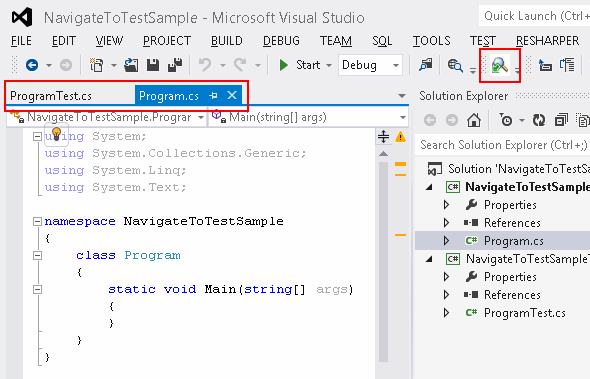Open the Pending Changes Filter dropdown arrow
This screenshot has height=379, width=590.
click(522, 121)
